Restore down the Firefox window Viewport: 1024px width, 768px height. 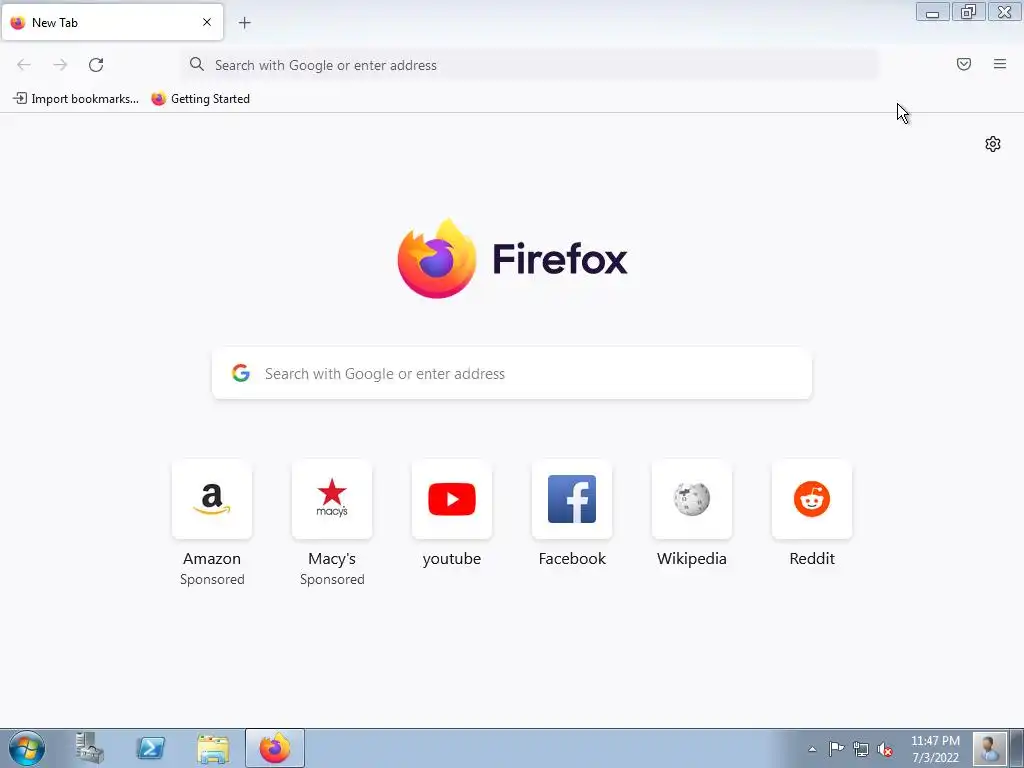pos(968,12)
